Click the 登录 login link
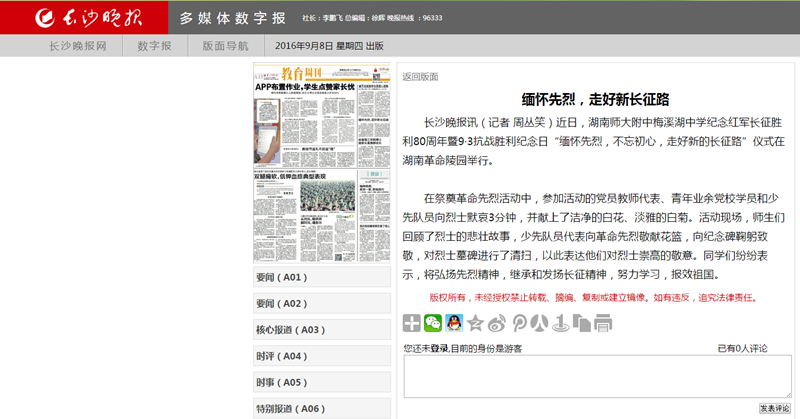800x419 pixels. pyautogui.click(x=439, y=348)
